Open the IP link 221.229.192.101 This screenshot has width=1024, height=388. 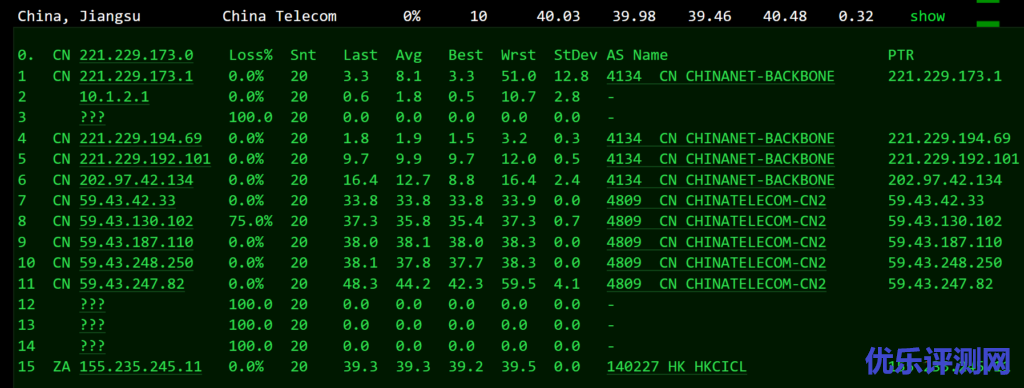(145, 159)
